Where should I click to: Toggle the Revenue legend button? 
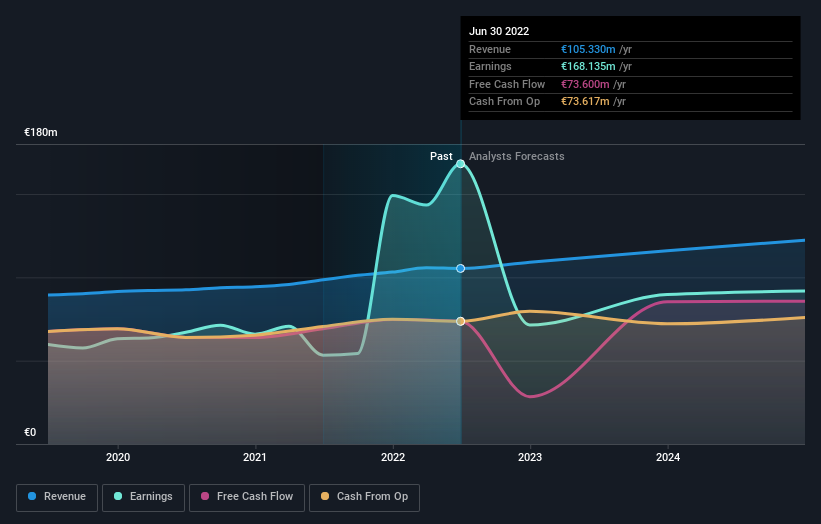57,497
